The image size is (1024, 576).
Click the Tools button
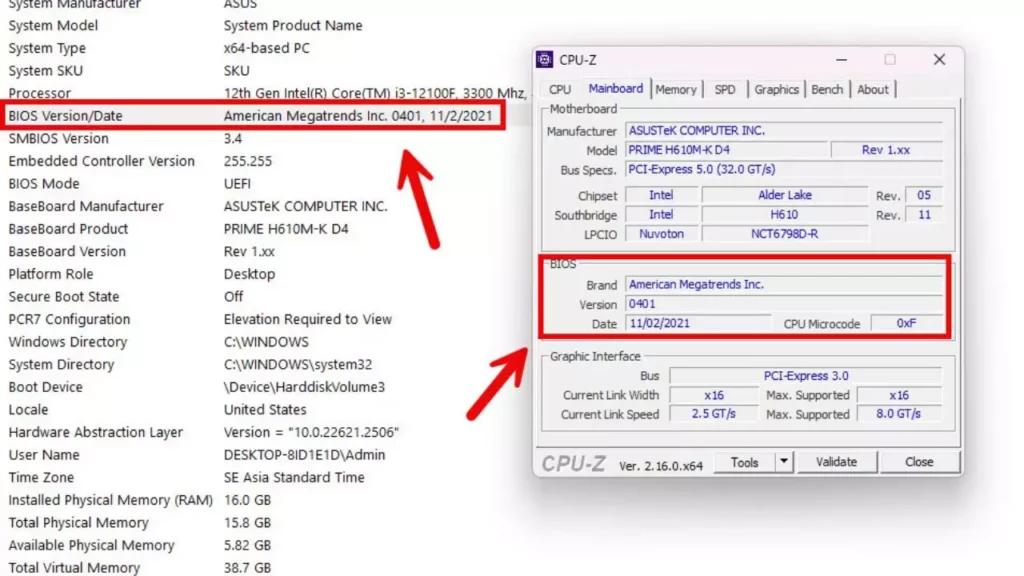coord(744,462)
